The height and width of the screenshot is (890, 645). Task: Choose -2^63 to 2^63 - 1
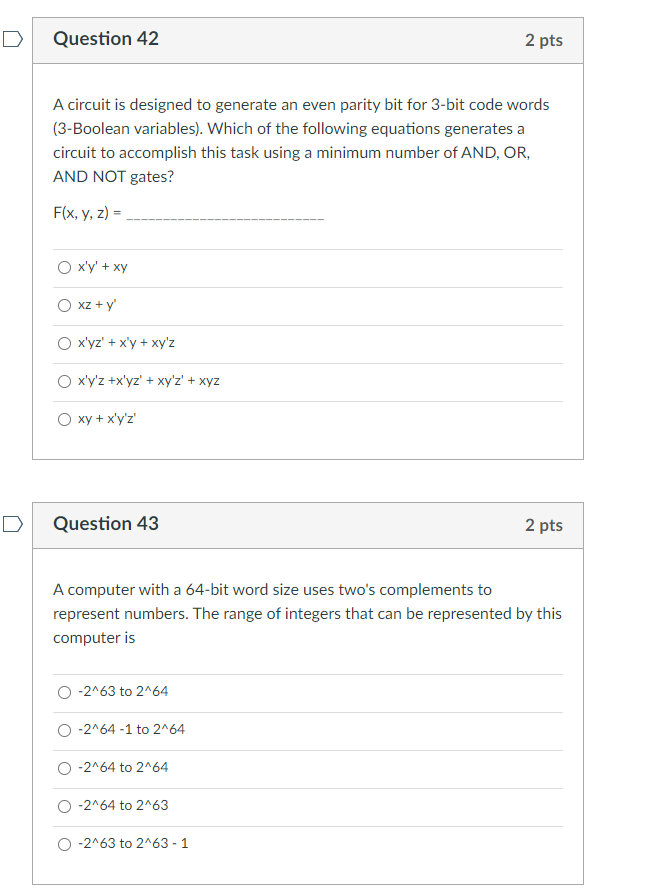[x=64, y=843]
